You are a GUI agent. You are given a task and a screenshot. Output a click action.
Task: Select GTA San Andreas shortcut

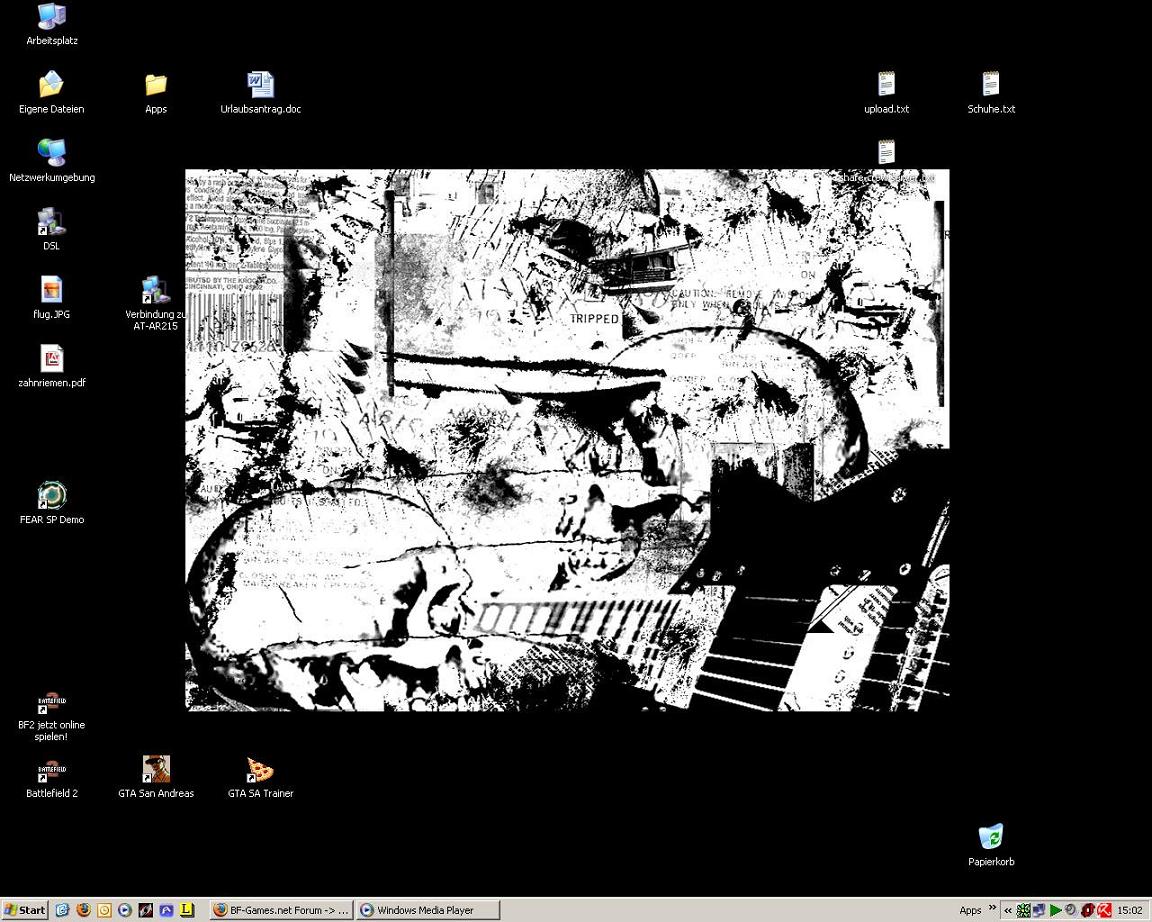156,777
